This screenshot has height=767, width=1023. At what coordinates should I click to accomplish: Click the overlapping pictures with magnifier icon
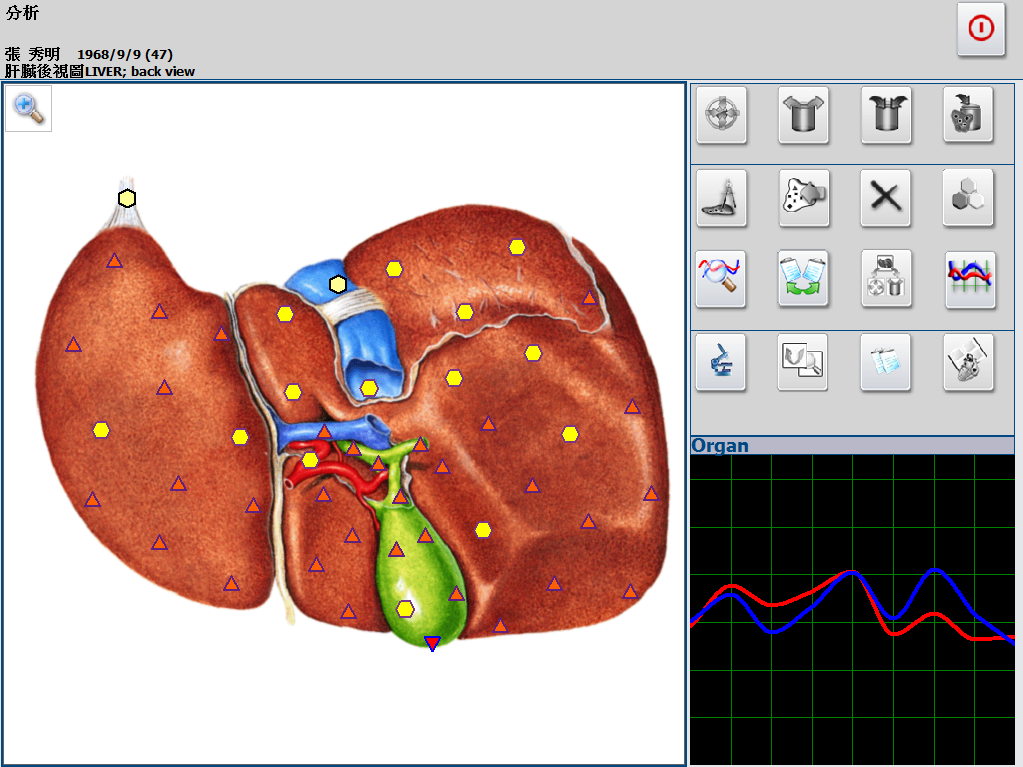[803, 362]
